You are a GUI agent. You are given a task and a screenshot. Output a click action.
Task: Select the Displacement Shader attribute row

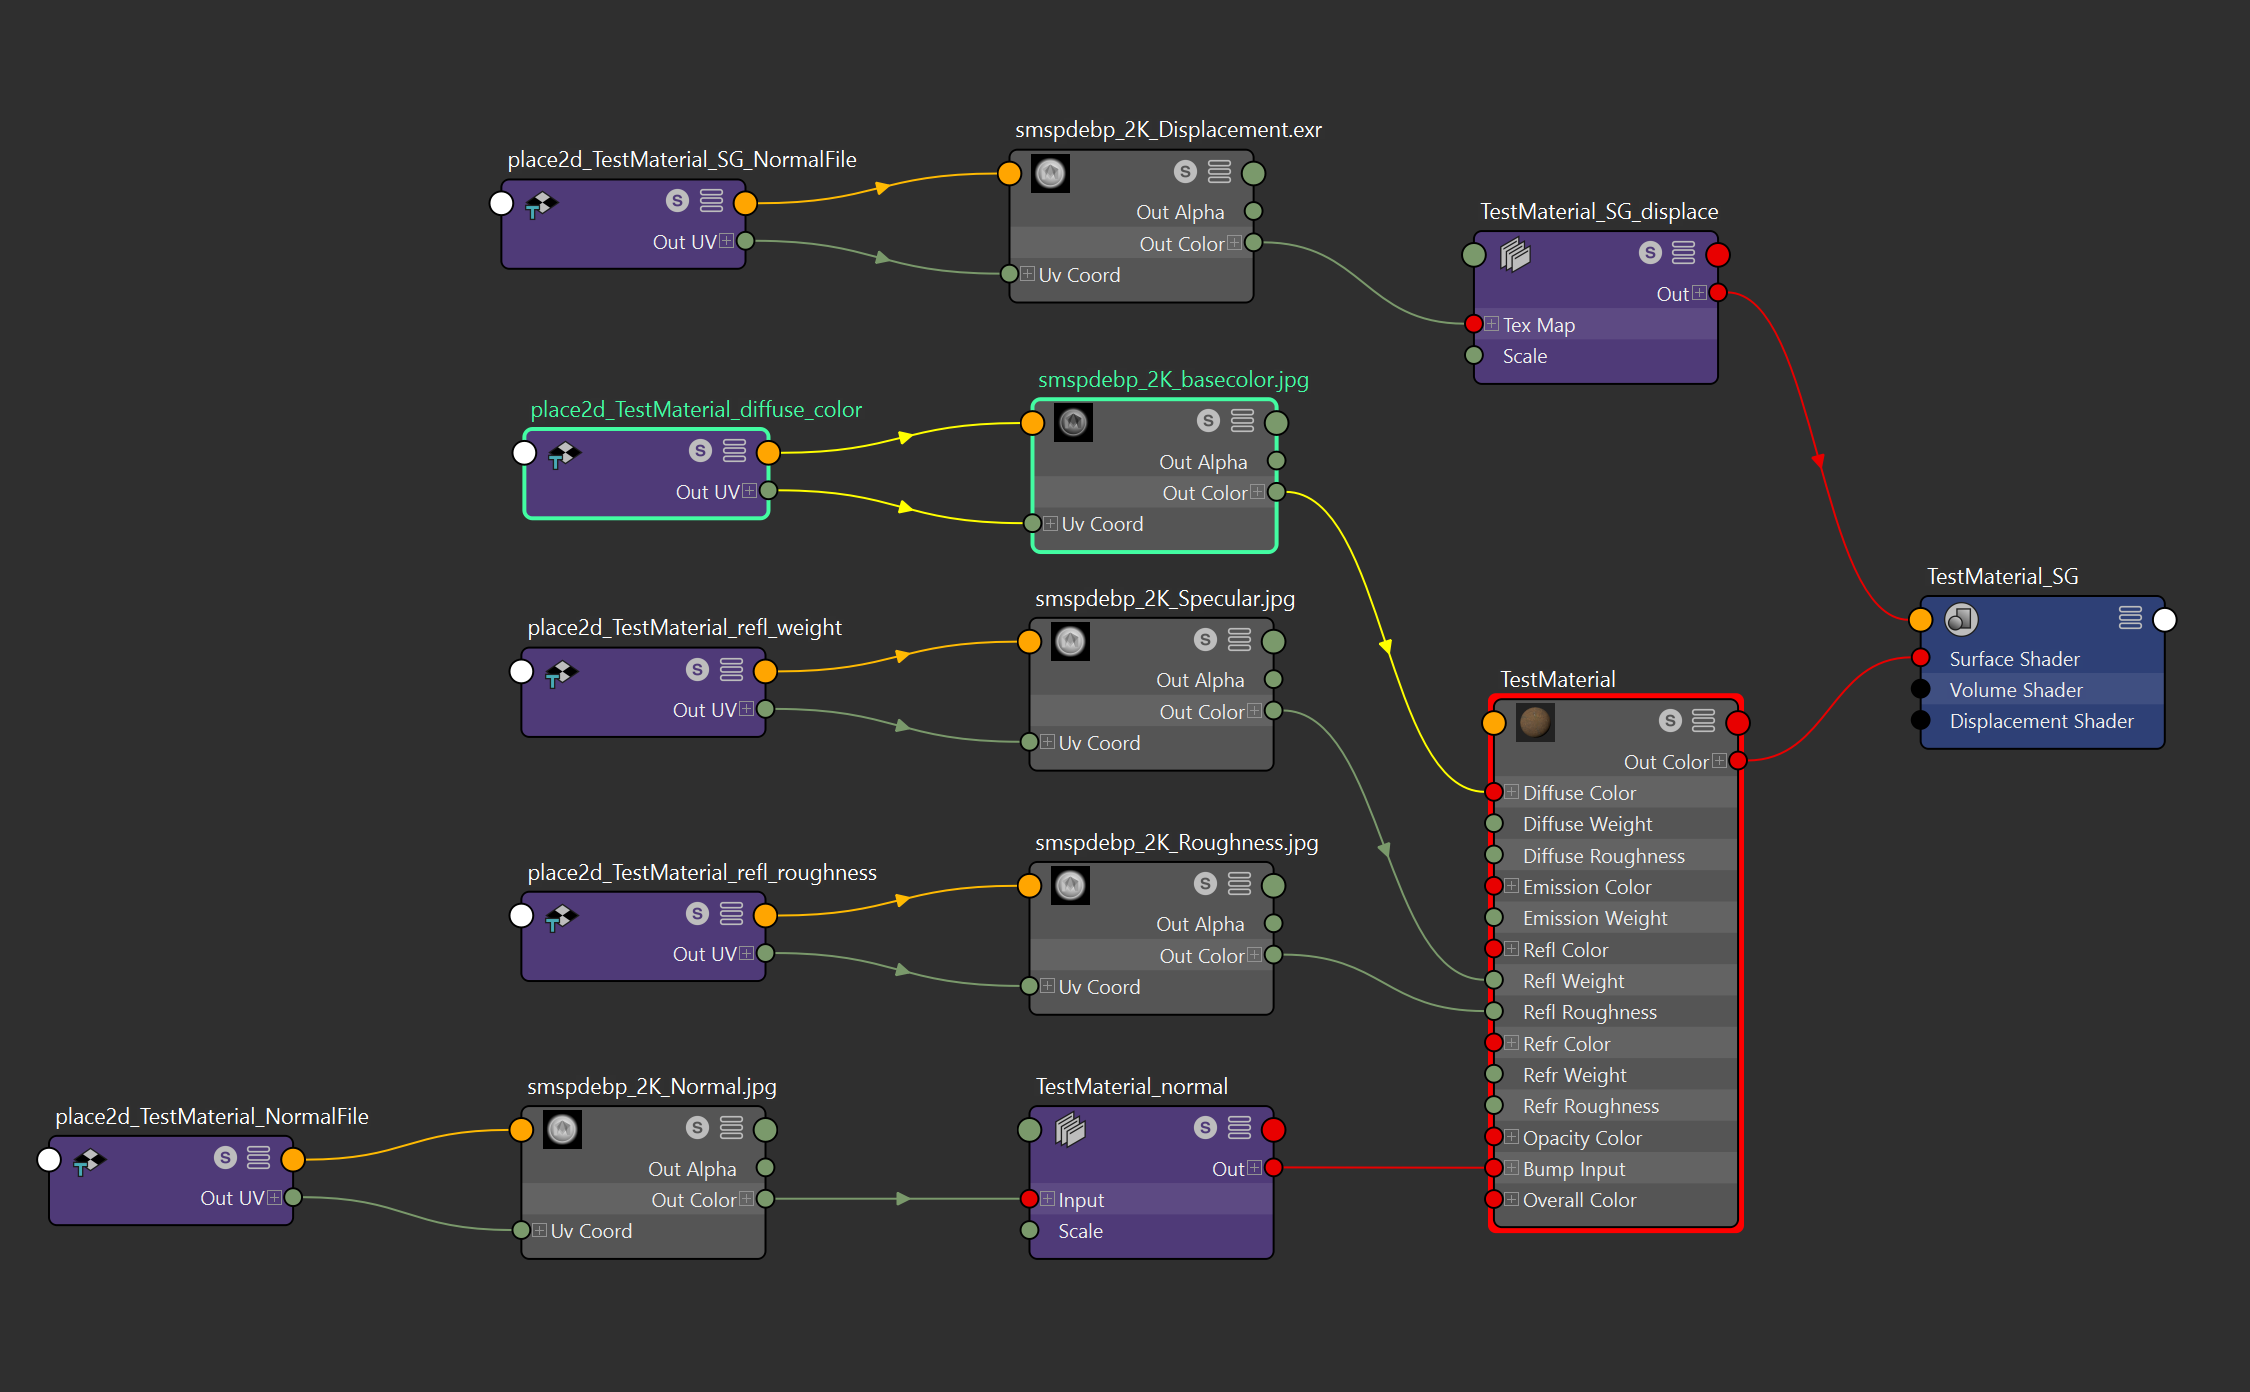(2042, 721)
